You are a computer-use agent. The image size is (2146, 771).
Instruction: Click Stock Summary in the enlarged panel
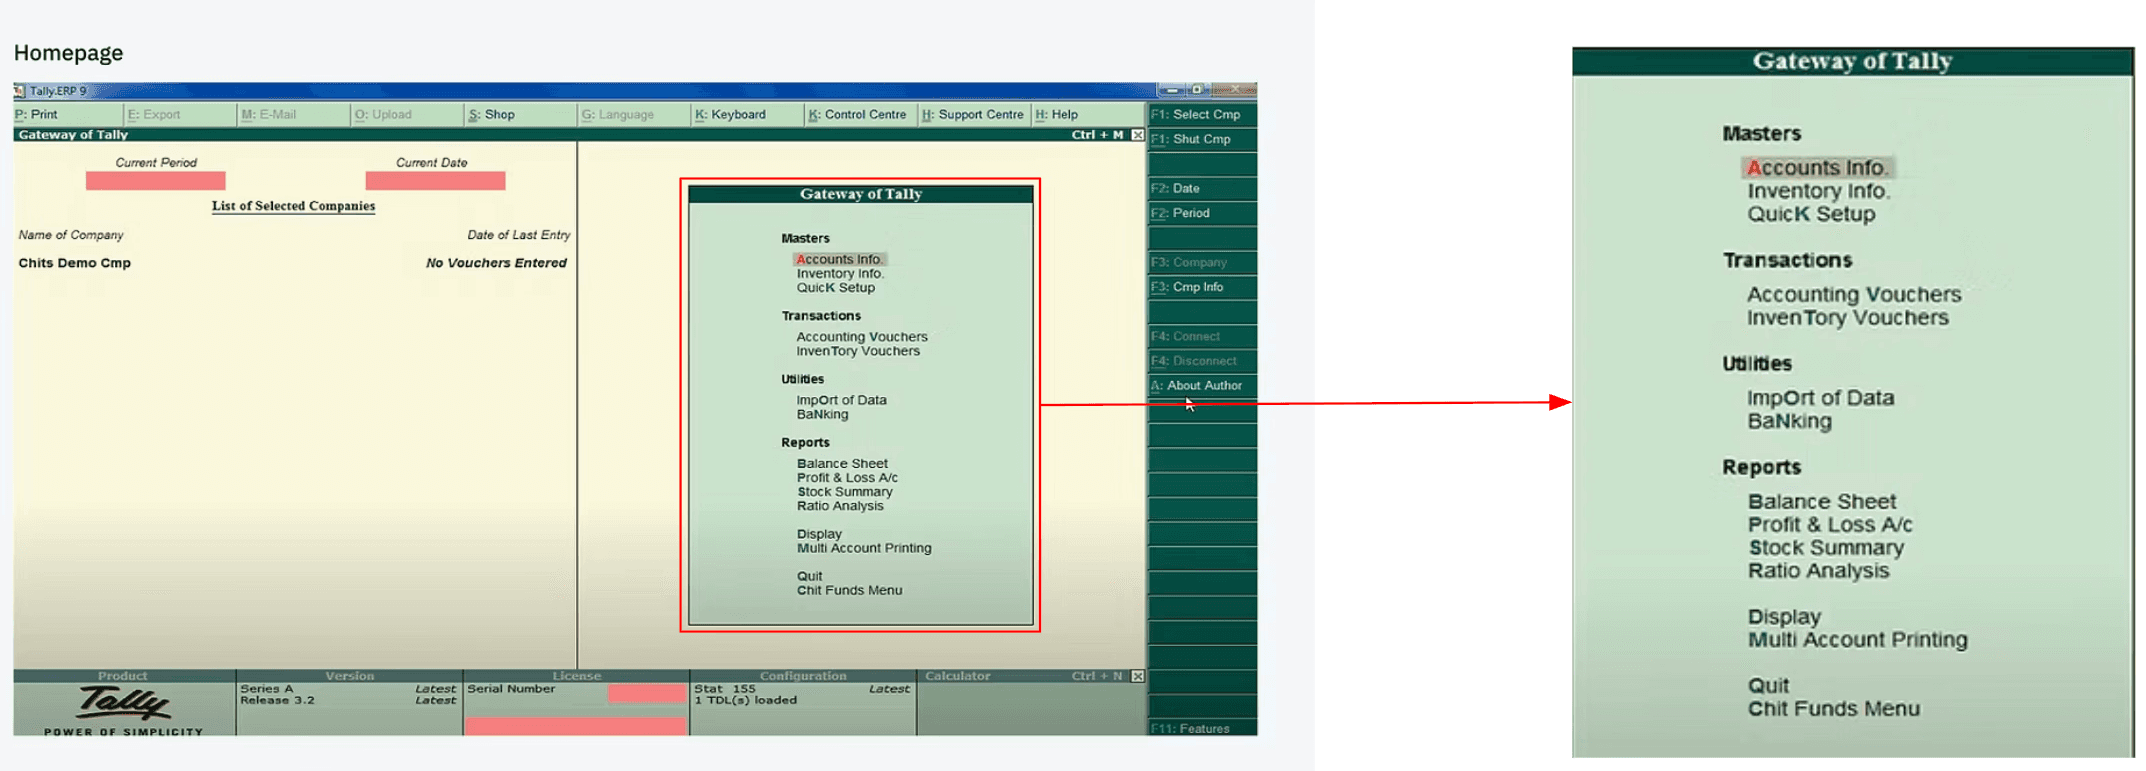pos(1826,549)
